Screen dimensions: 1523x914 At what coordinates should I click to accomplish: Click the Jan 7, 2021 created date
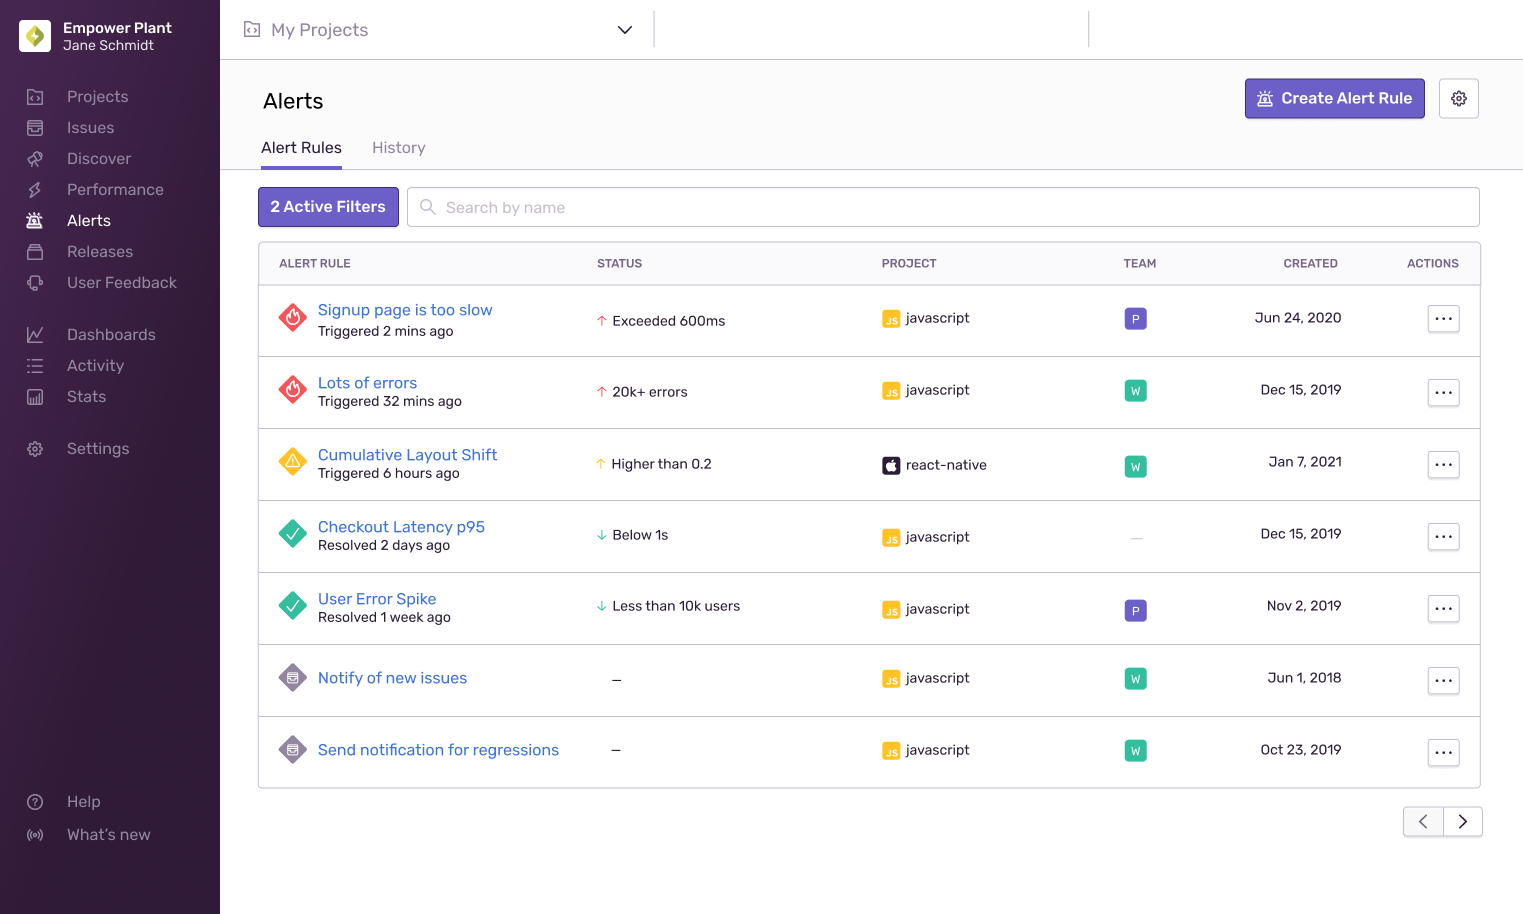tap(1305, 462)
